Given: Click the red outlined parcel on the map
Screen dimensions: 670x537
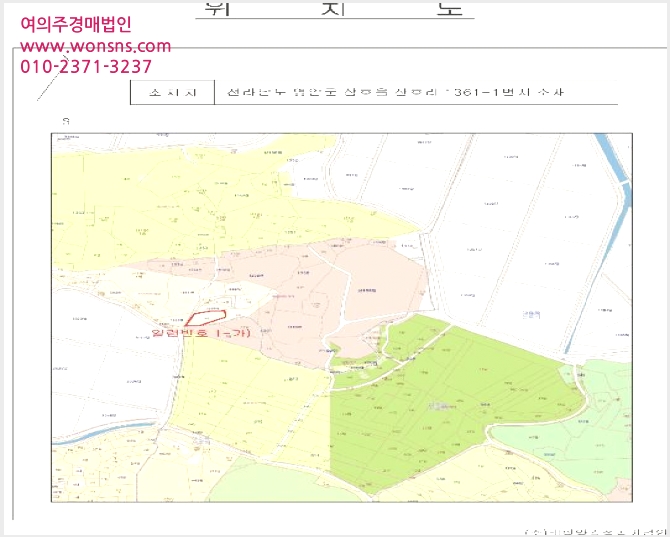Looking at the screenshot, I should (205, 318).
